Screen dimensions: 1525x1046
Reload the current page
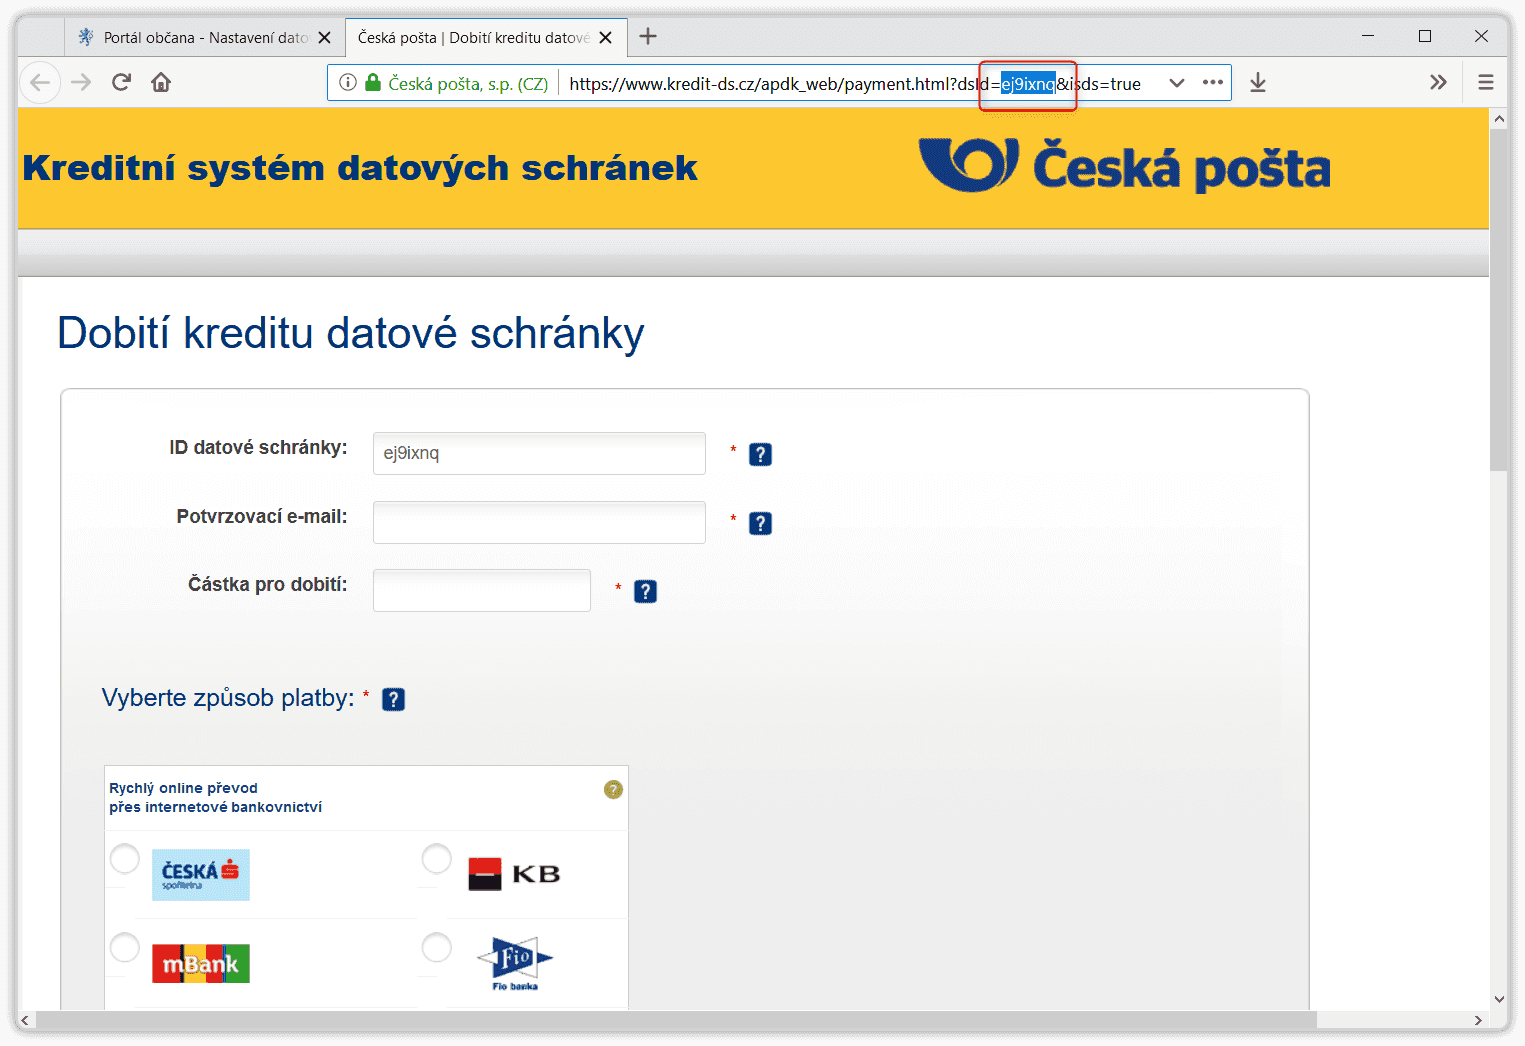121,82
